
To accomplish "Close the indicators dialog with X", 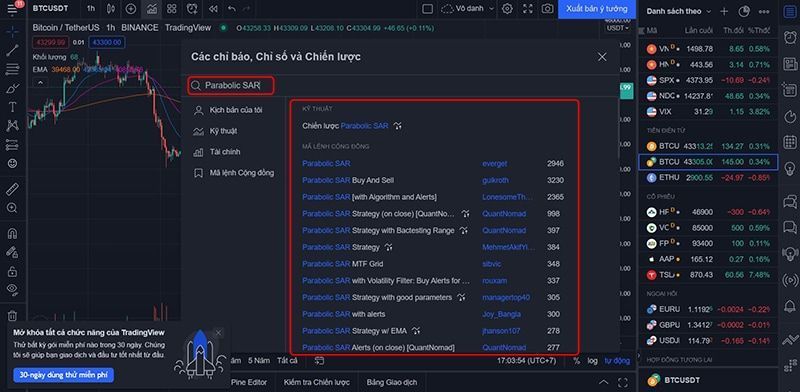I will 602,57.
